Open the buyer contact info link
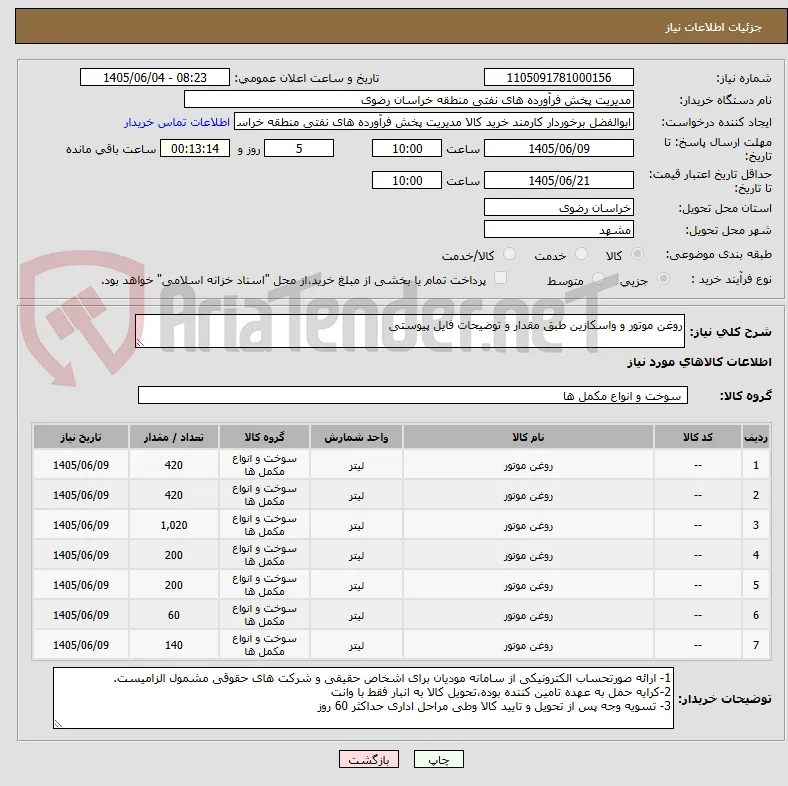 177,122
